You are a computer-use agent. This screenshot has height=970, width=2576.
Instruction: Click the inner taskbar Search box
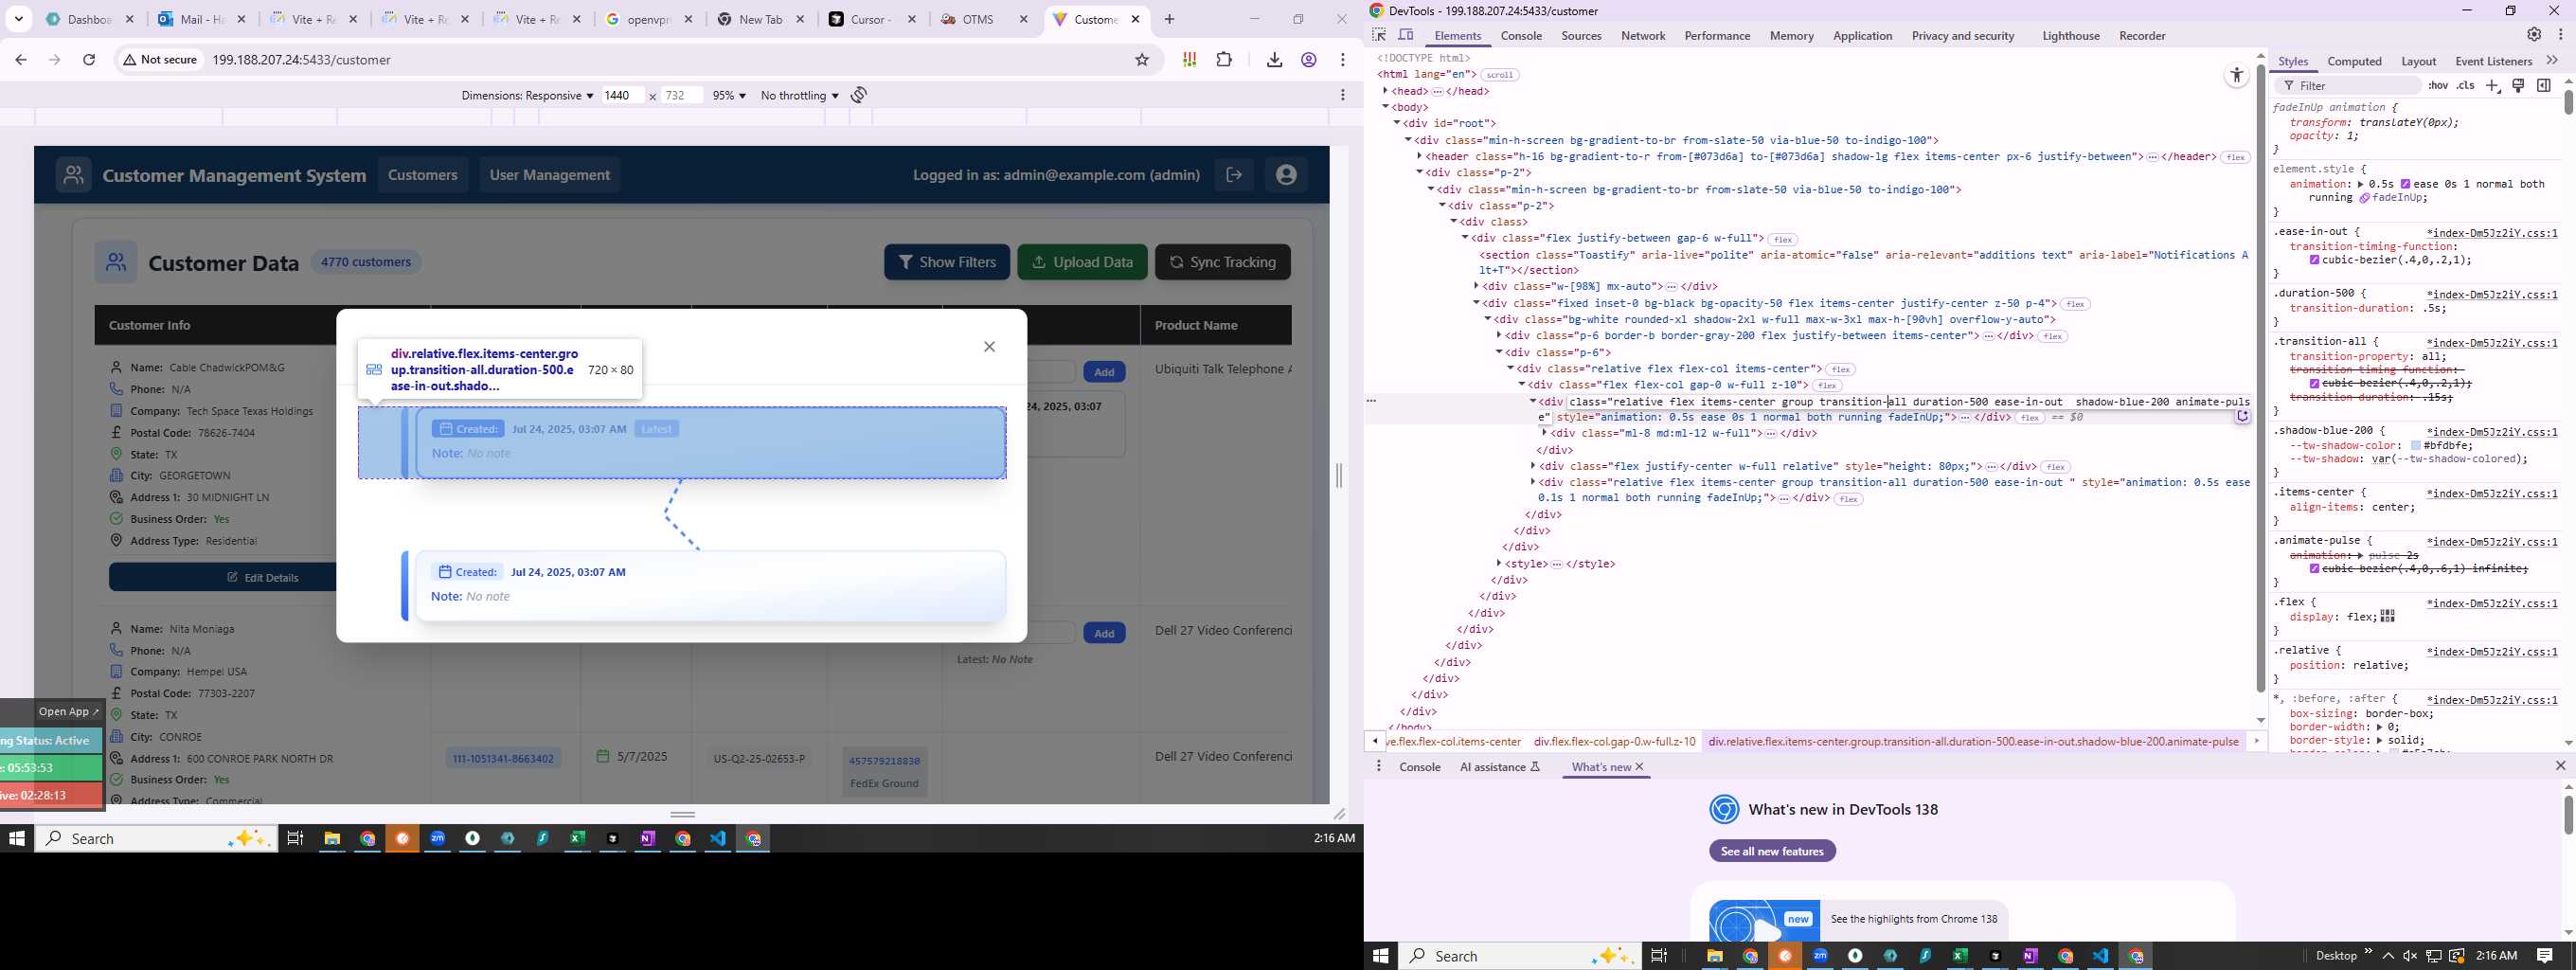[156, 839]
